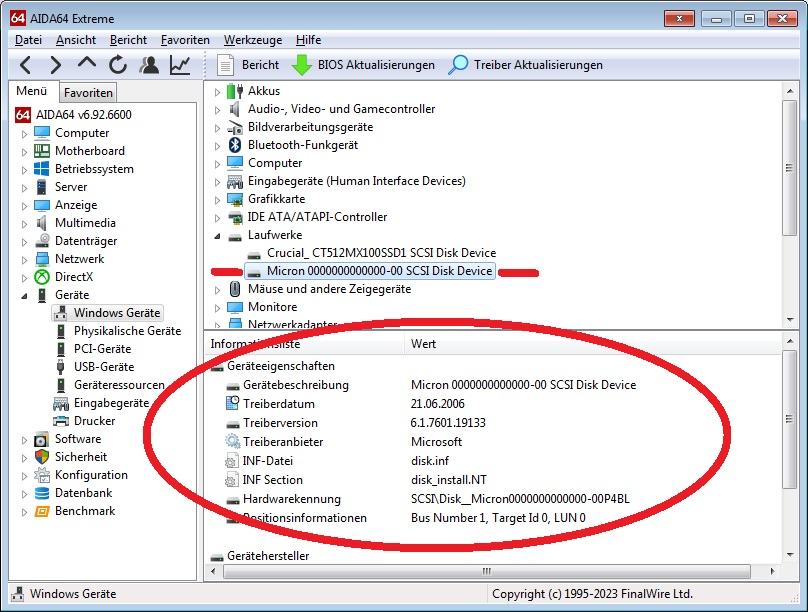808x612 pixels.
Task: Click the horizontal scrollbar in details pane
Action: click(487, 571)
